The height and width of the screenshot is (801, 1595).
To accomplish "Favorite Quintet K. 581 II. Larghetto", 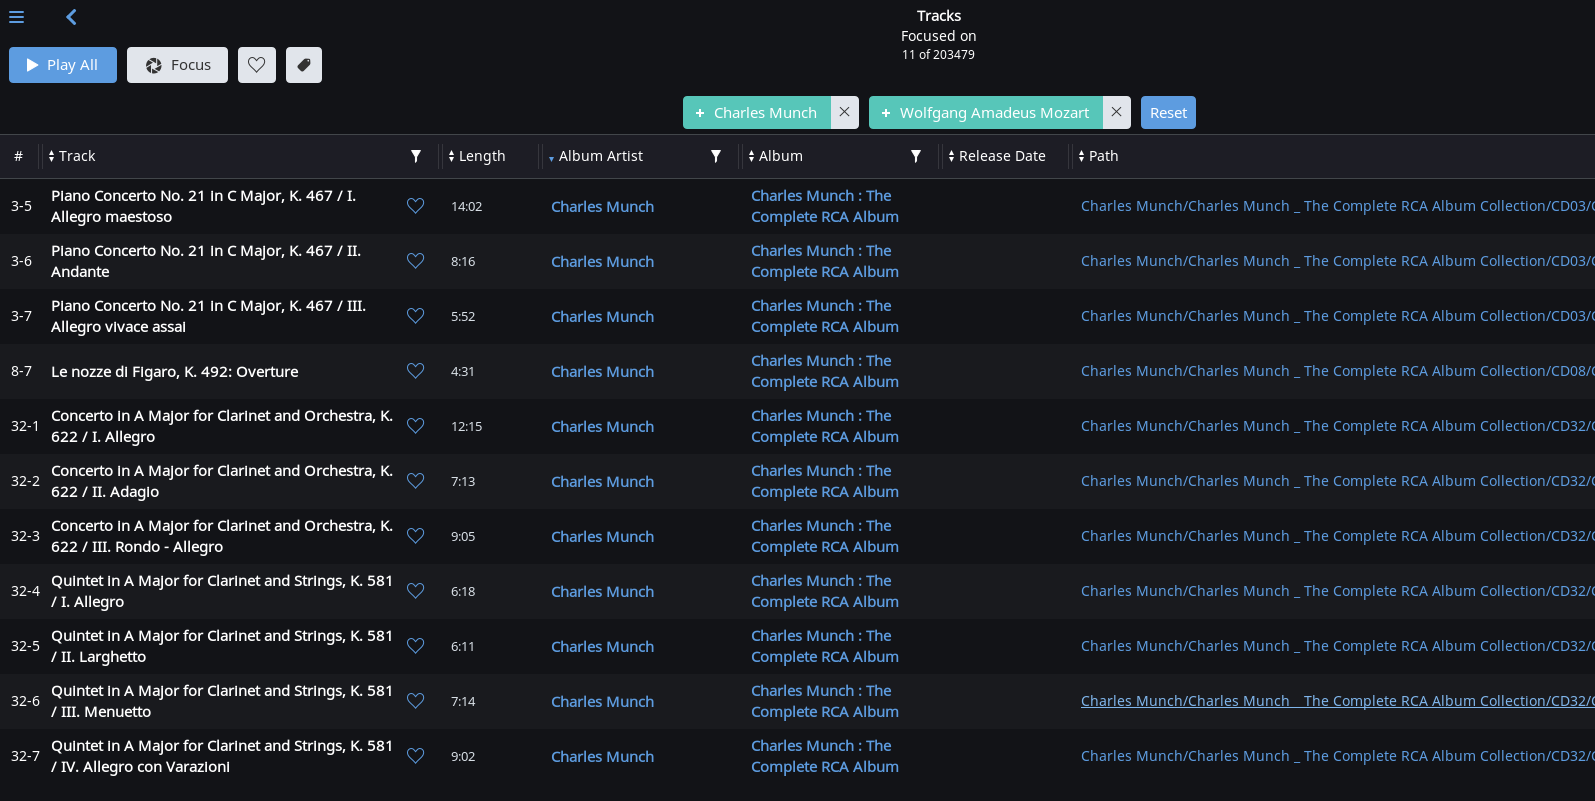I will click(416, 646).
